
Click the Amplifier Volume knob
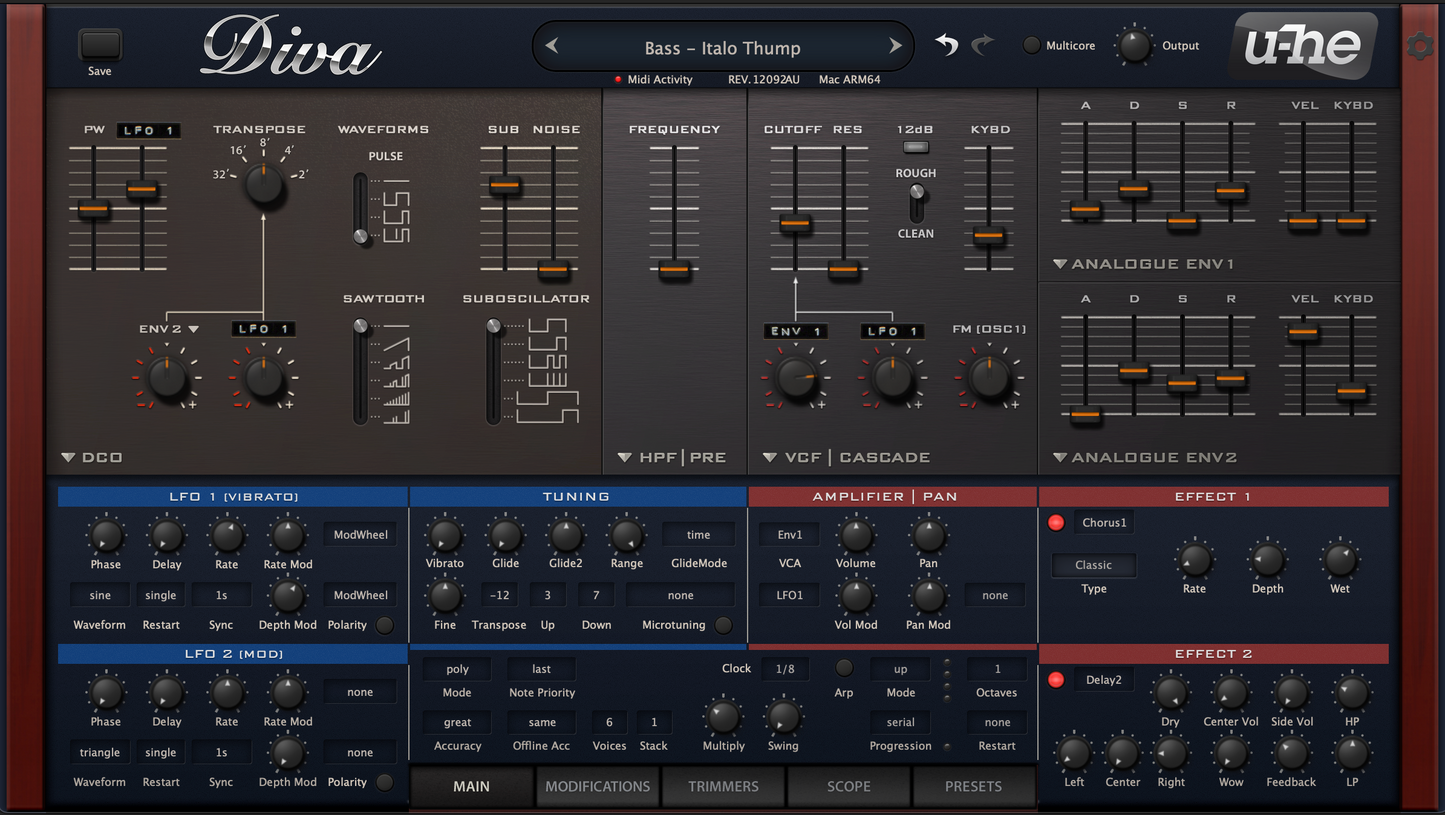click(856, 536)
